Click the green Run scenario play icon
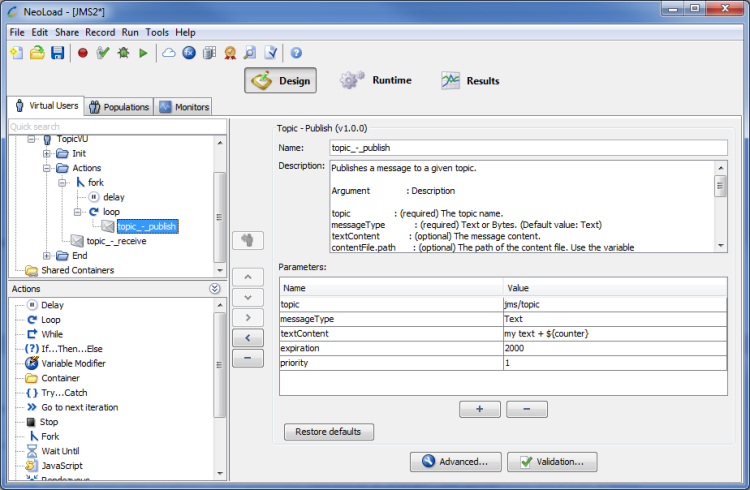 point(143,53)
